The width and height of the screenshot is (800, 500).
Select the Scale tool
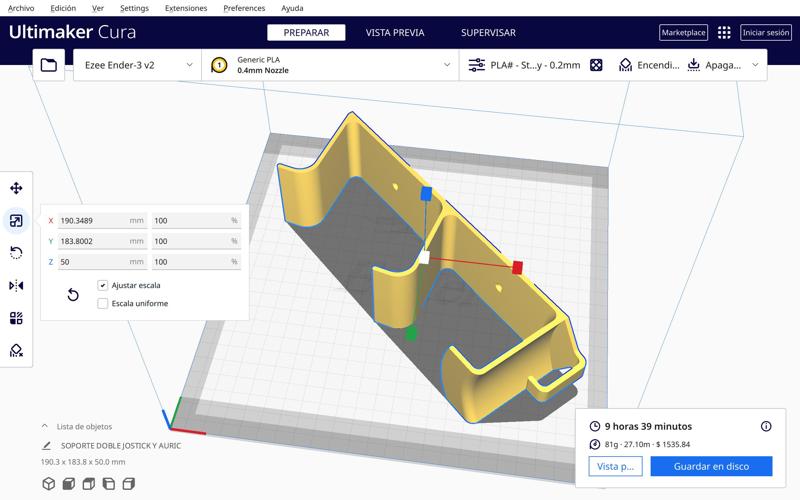pyautogui.click(x=16, y=221)
